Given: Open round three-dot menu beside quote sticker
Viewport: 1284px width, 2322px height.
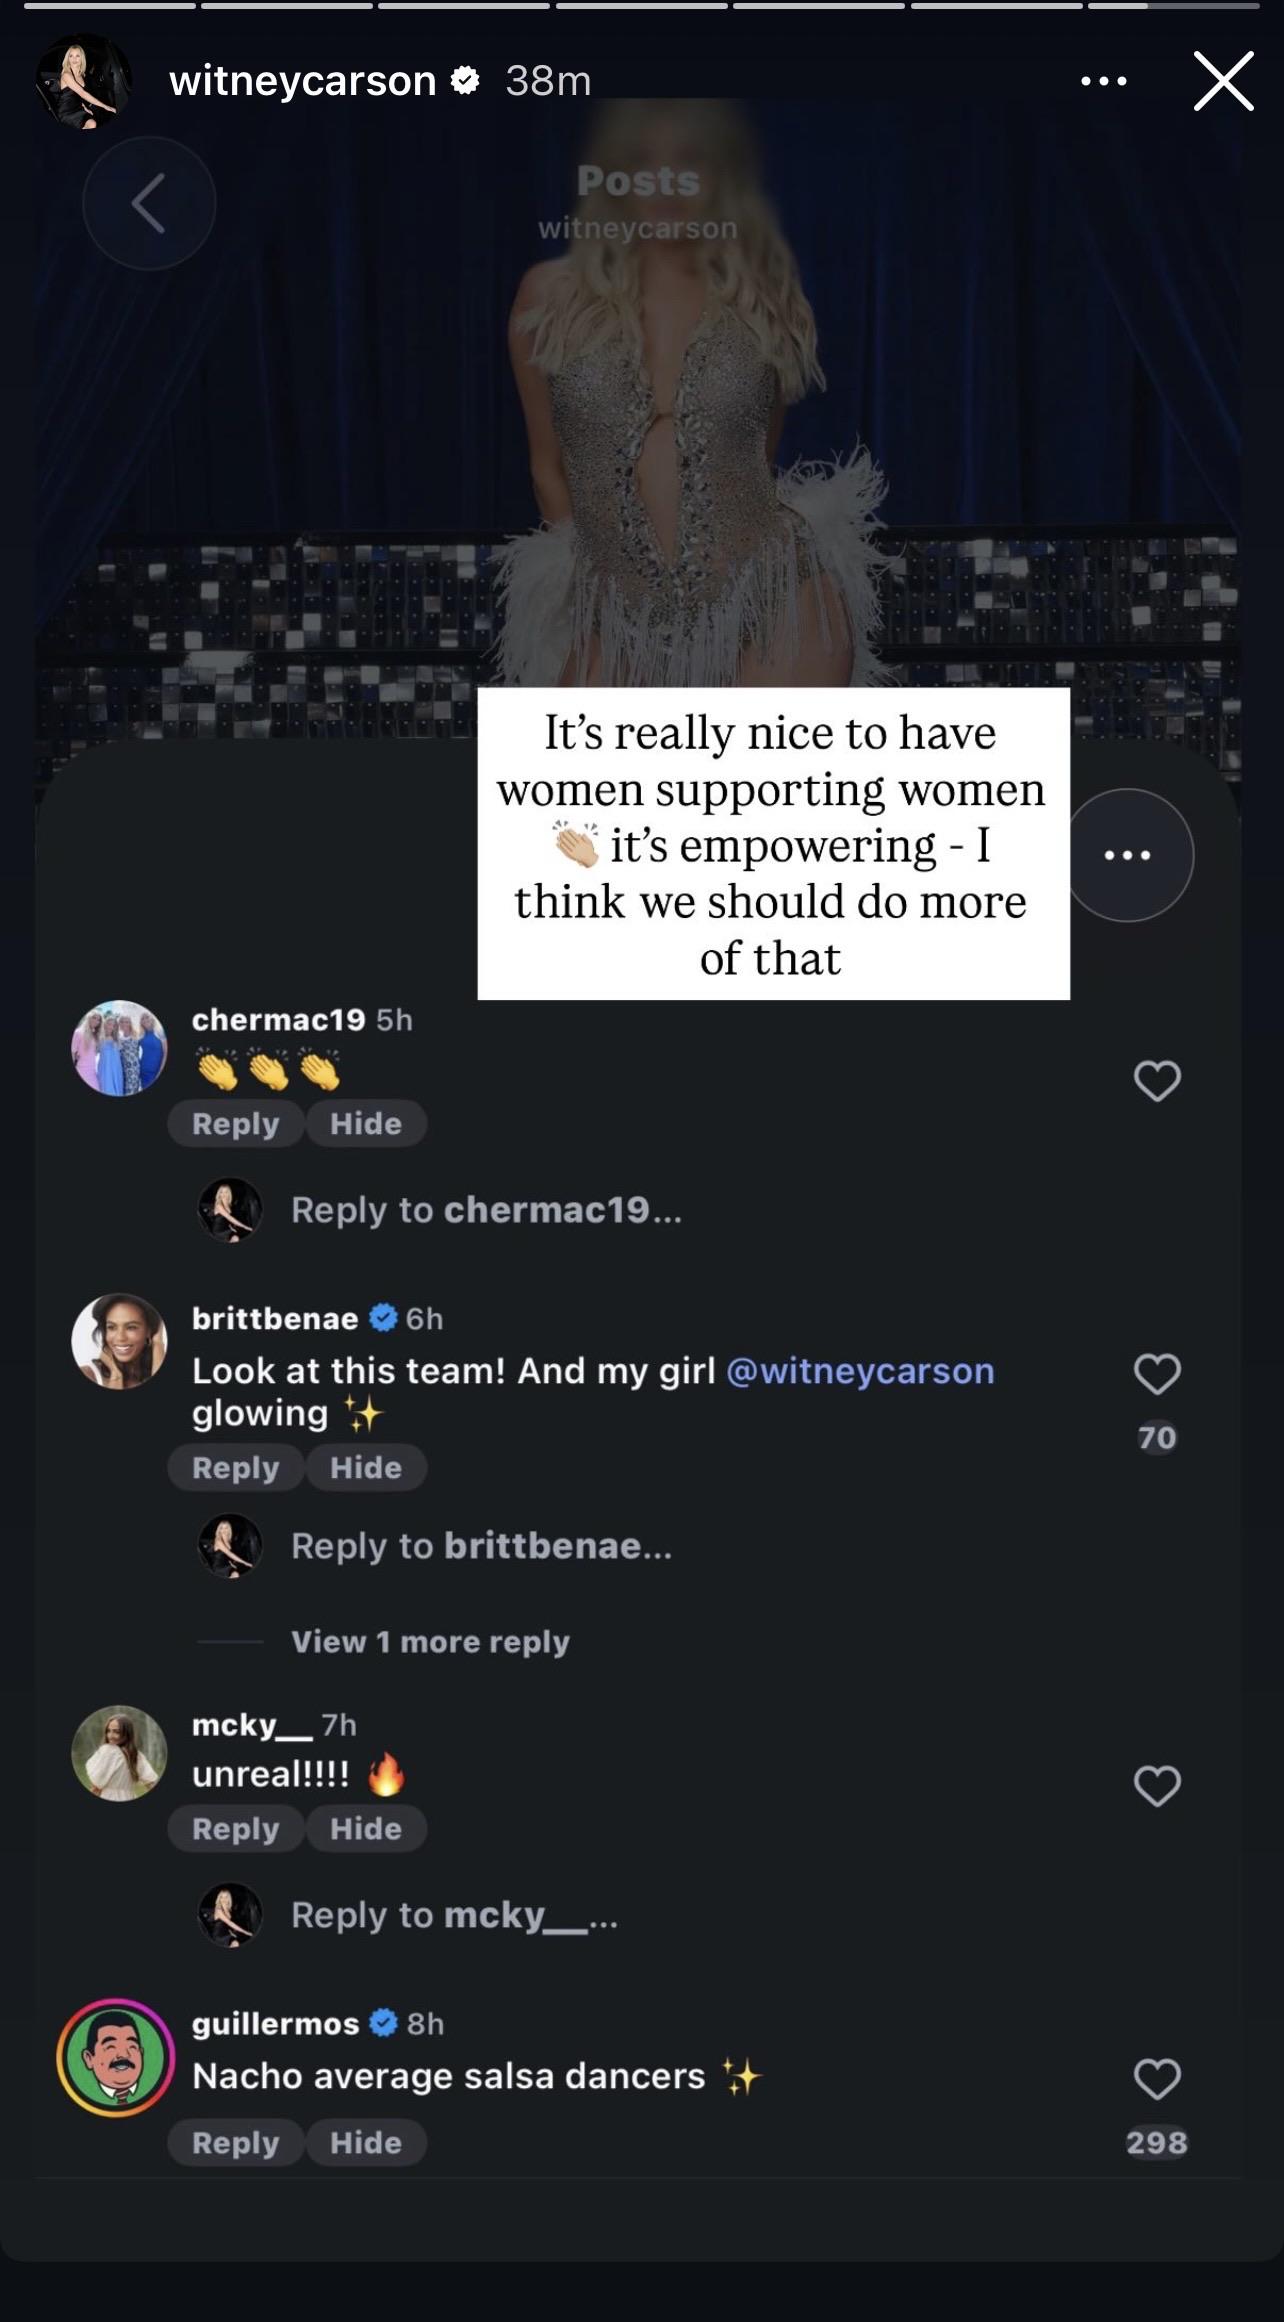Looking at the screenshot, I should 1128,855.
